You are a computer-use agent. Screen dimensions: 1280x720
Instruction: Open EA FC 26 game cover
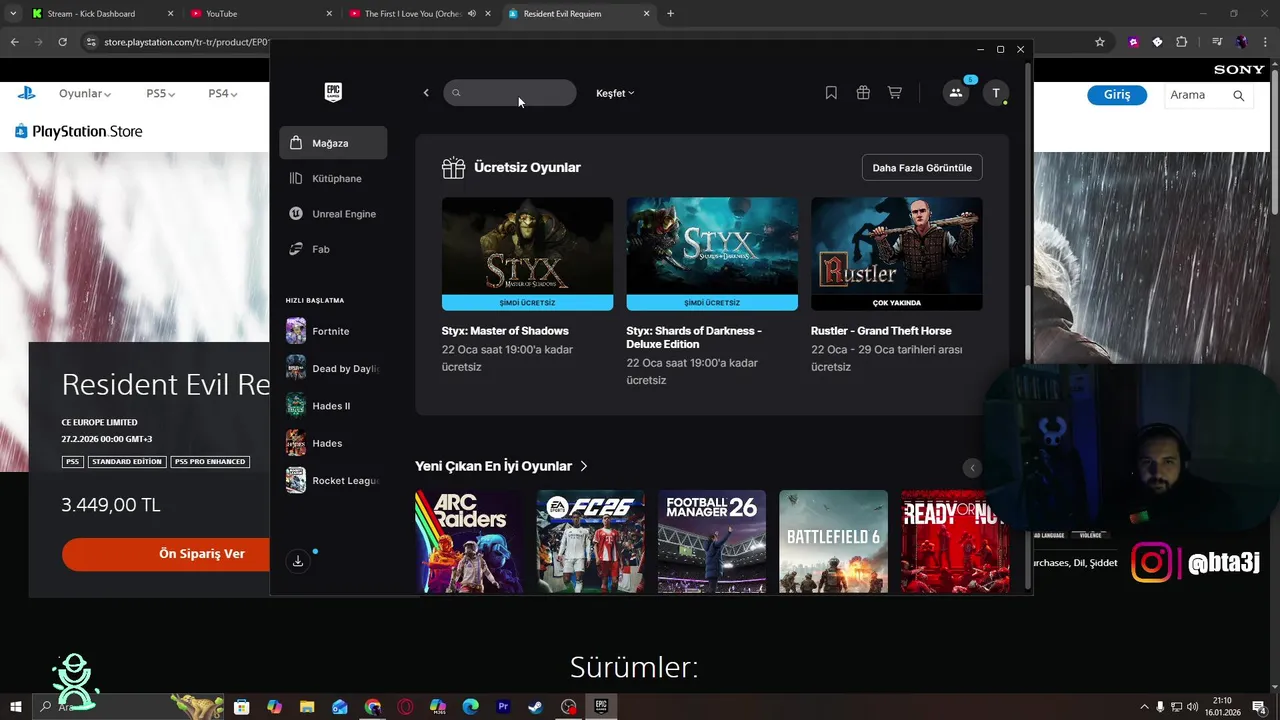pos(591,542)
